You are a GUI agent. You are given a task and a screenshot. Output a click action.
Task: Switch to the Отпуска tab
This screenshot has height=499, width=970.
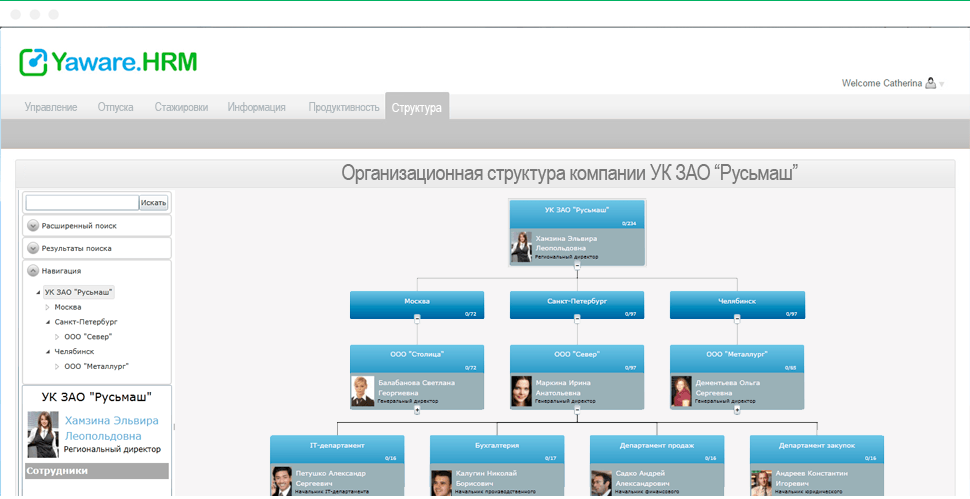[116, 107]
